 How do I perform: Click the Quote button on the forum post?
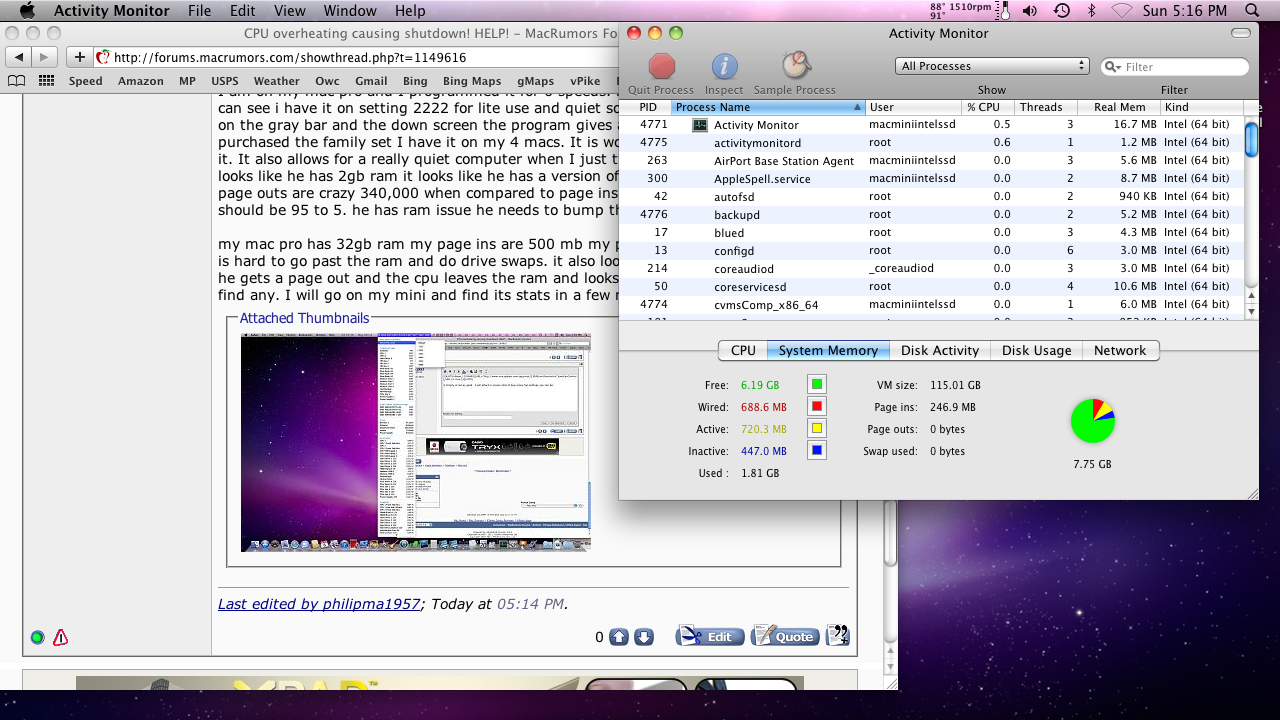tap(784, 636)
